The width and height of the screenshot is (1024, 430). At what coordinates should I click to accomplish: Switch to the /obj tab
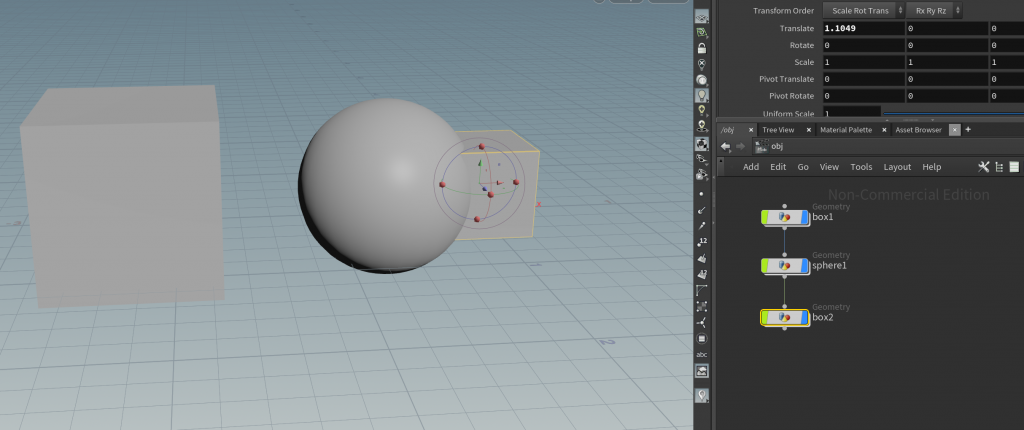728,130
